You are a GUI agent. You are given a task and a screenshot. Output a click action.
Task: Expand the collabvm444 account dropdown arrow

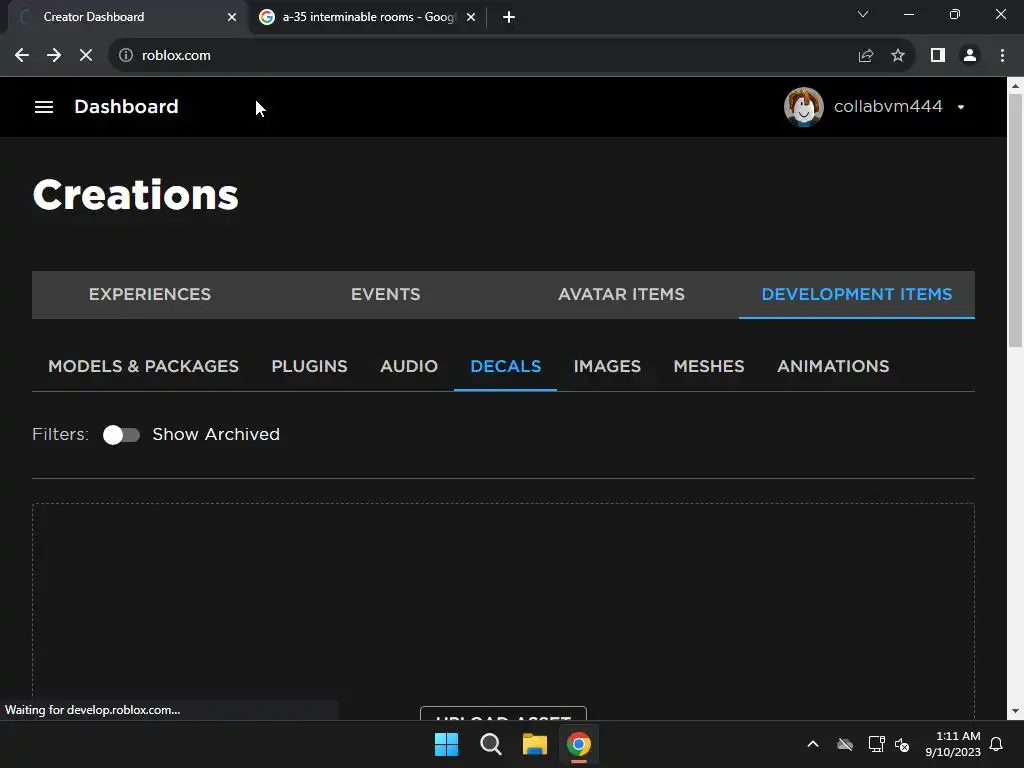[x=961, y=107]
